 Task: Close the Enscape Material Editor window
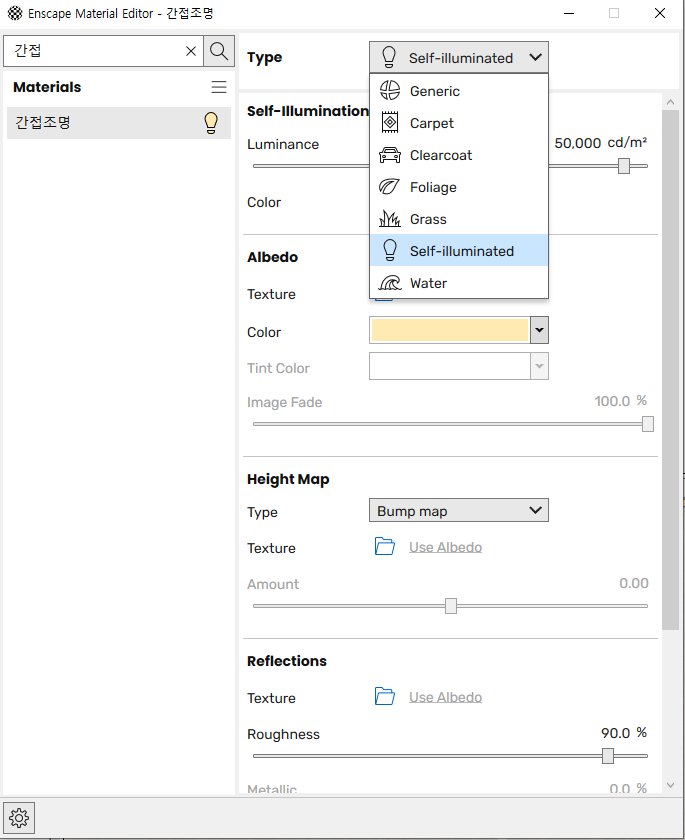pos(660,13)
